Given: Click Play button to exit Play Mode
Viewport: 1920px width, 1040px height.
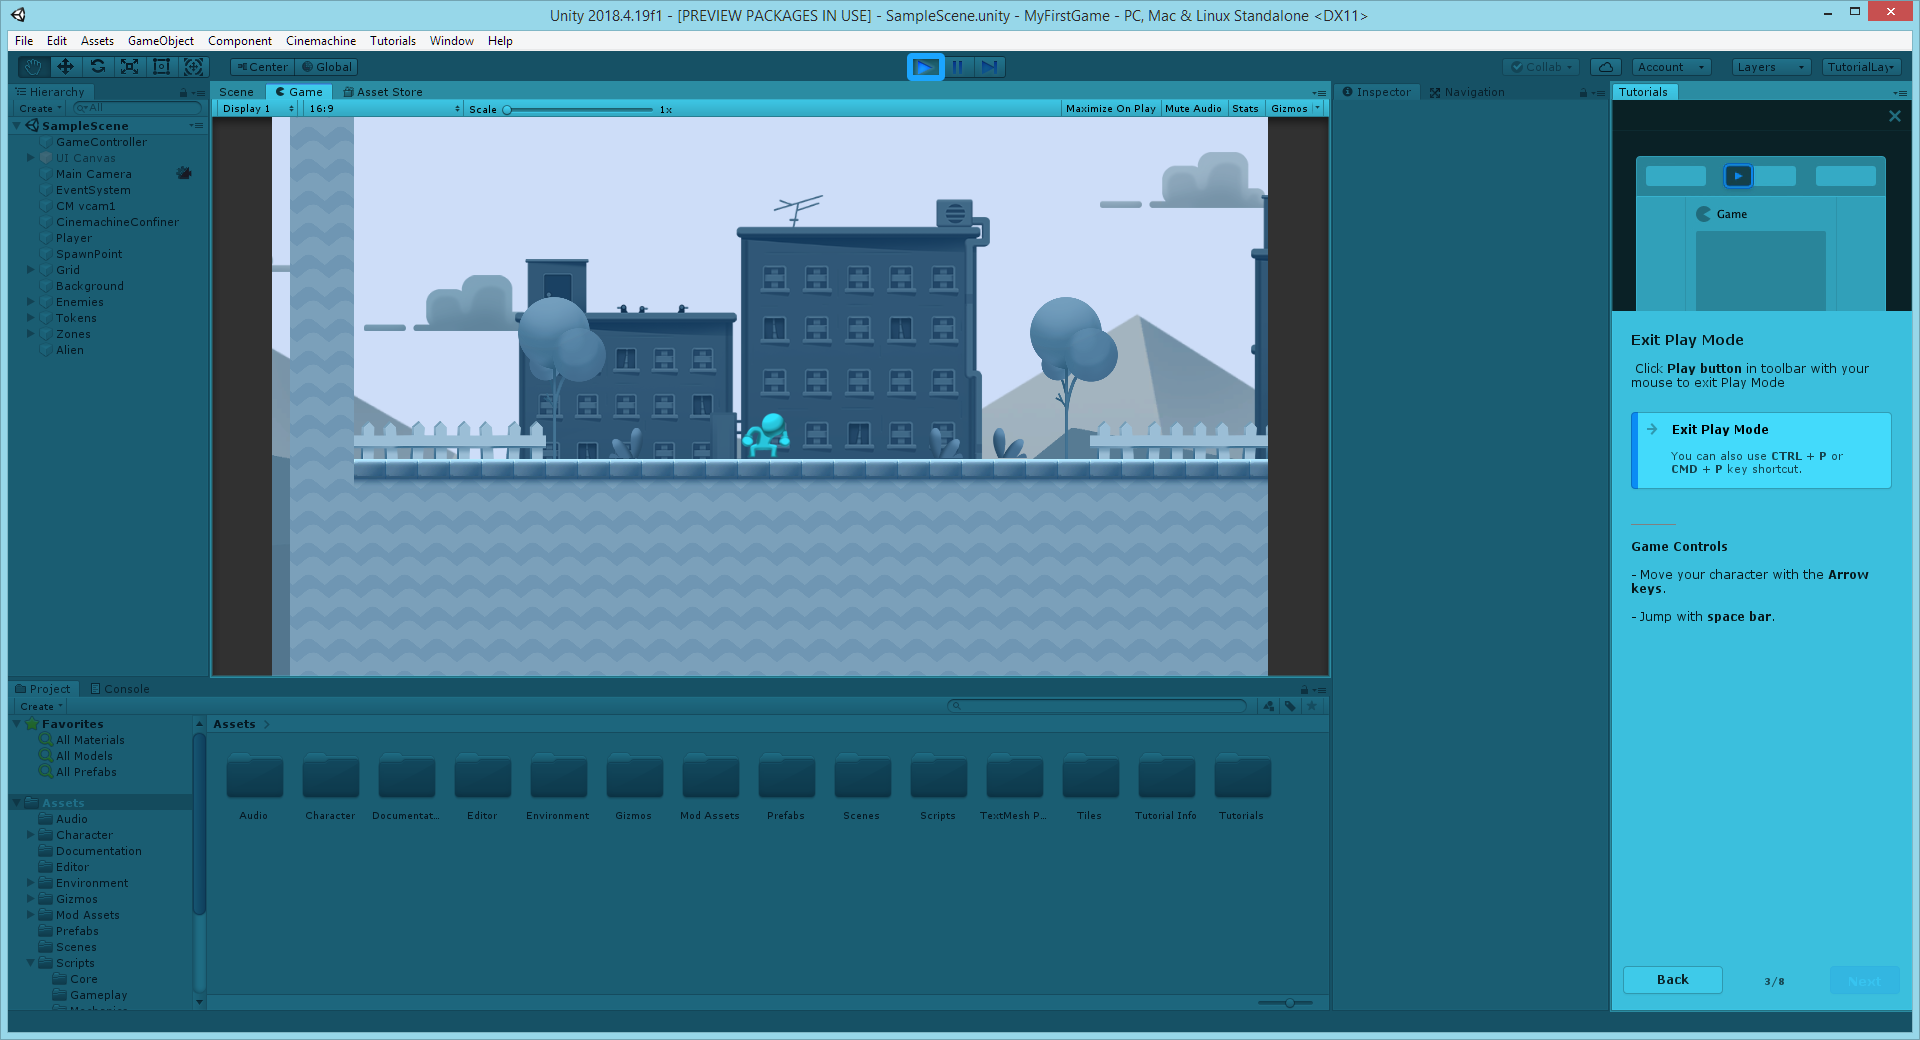Looking at the screenshot, I should pos(926,67).
